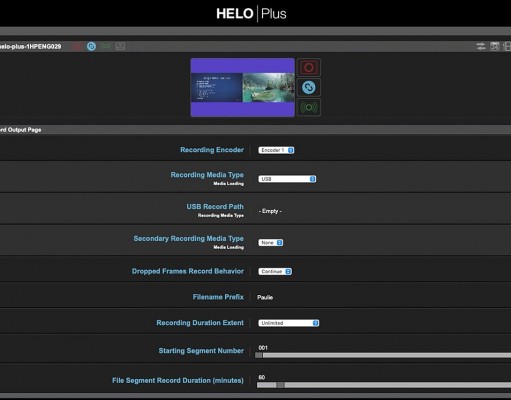The width and height of the screenshot is (511, 400).
Task: Click the small green stream icon in header bar
Action: (106, 46)
